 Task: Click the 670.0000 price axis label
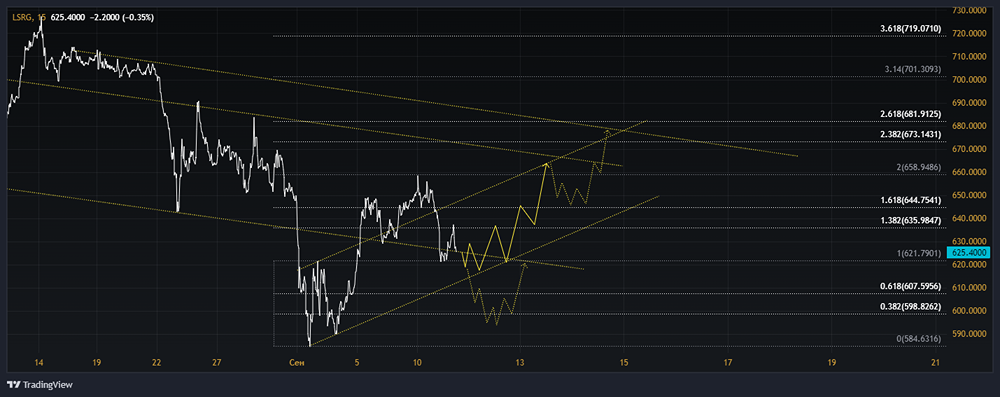[969, 149]
